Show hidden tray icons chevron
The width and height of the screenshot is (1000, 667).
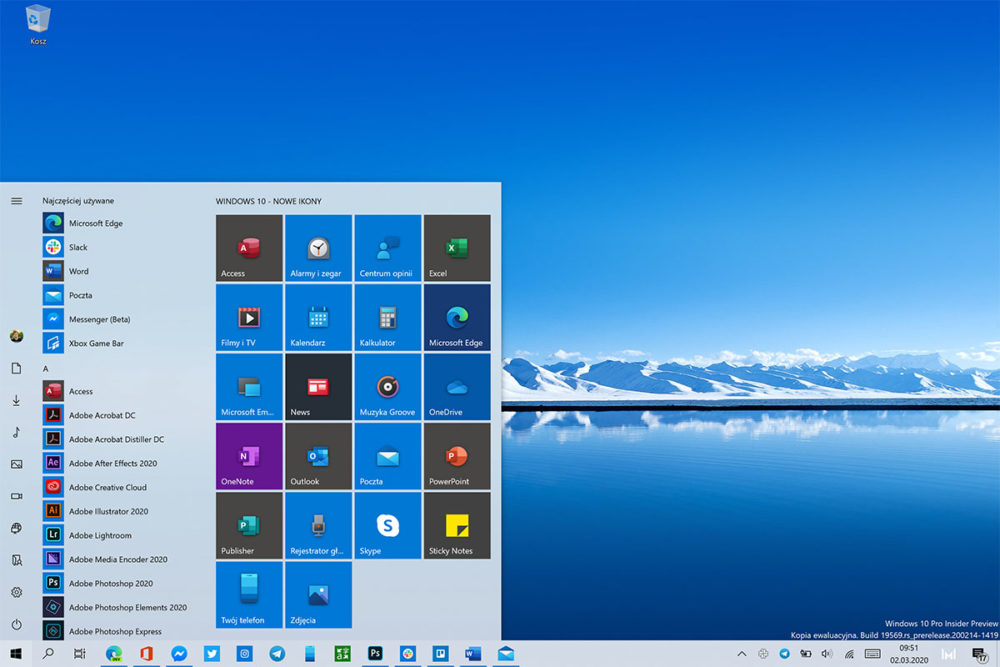(x=742, y=654)
